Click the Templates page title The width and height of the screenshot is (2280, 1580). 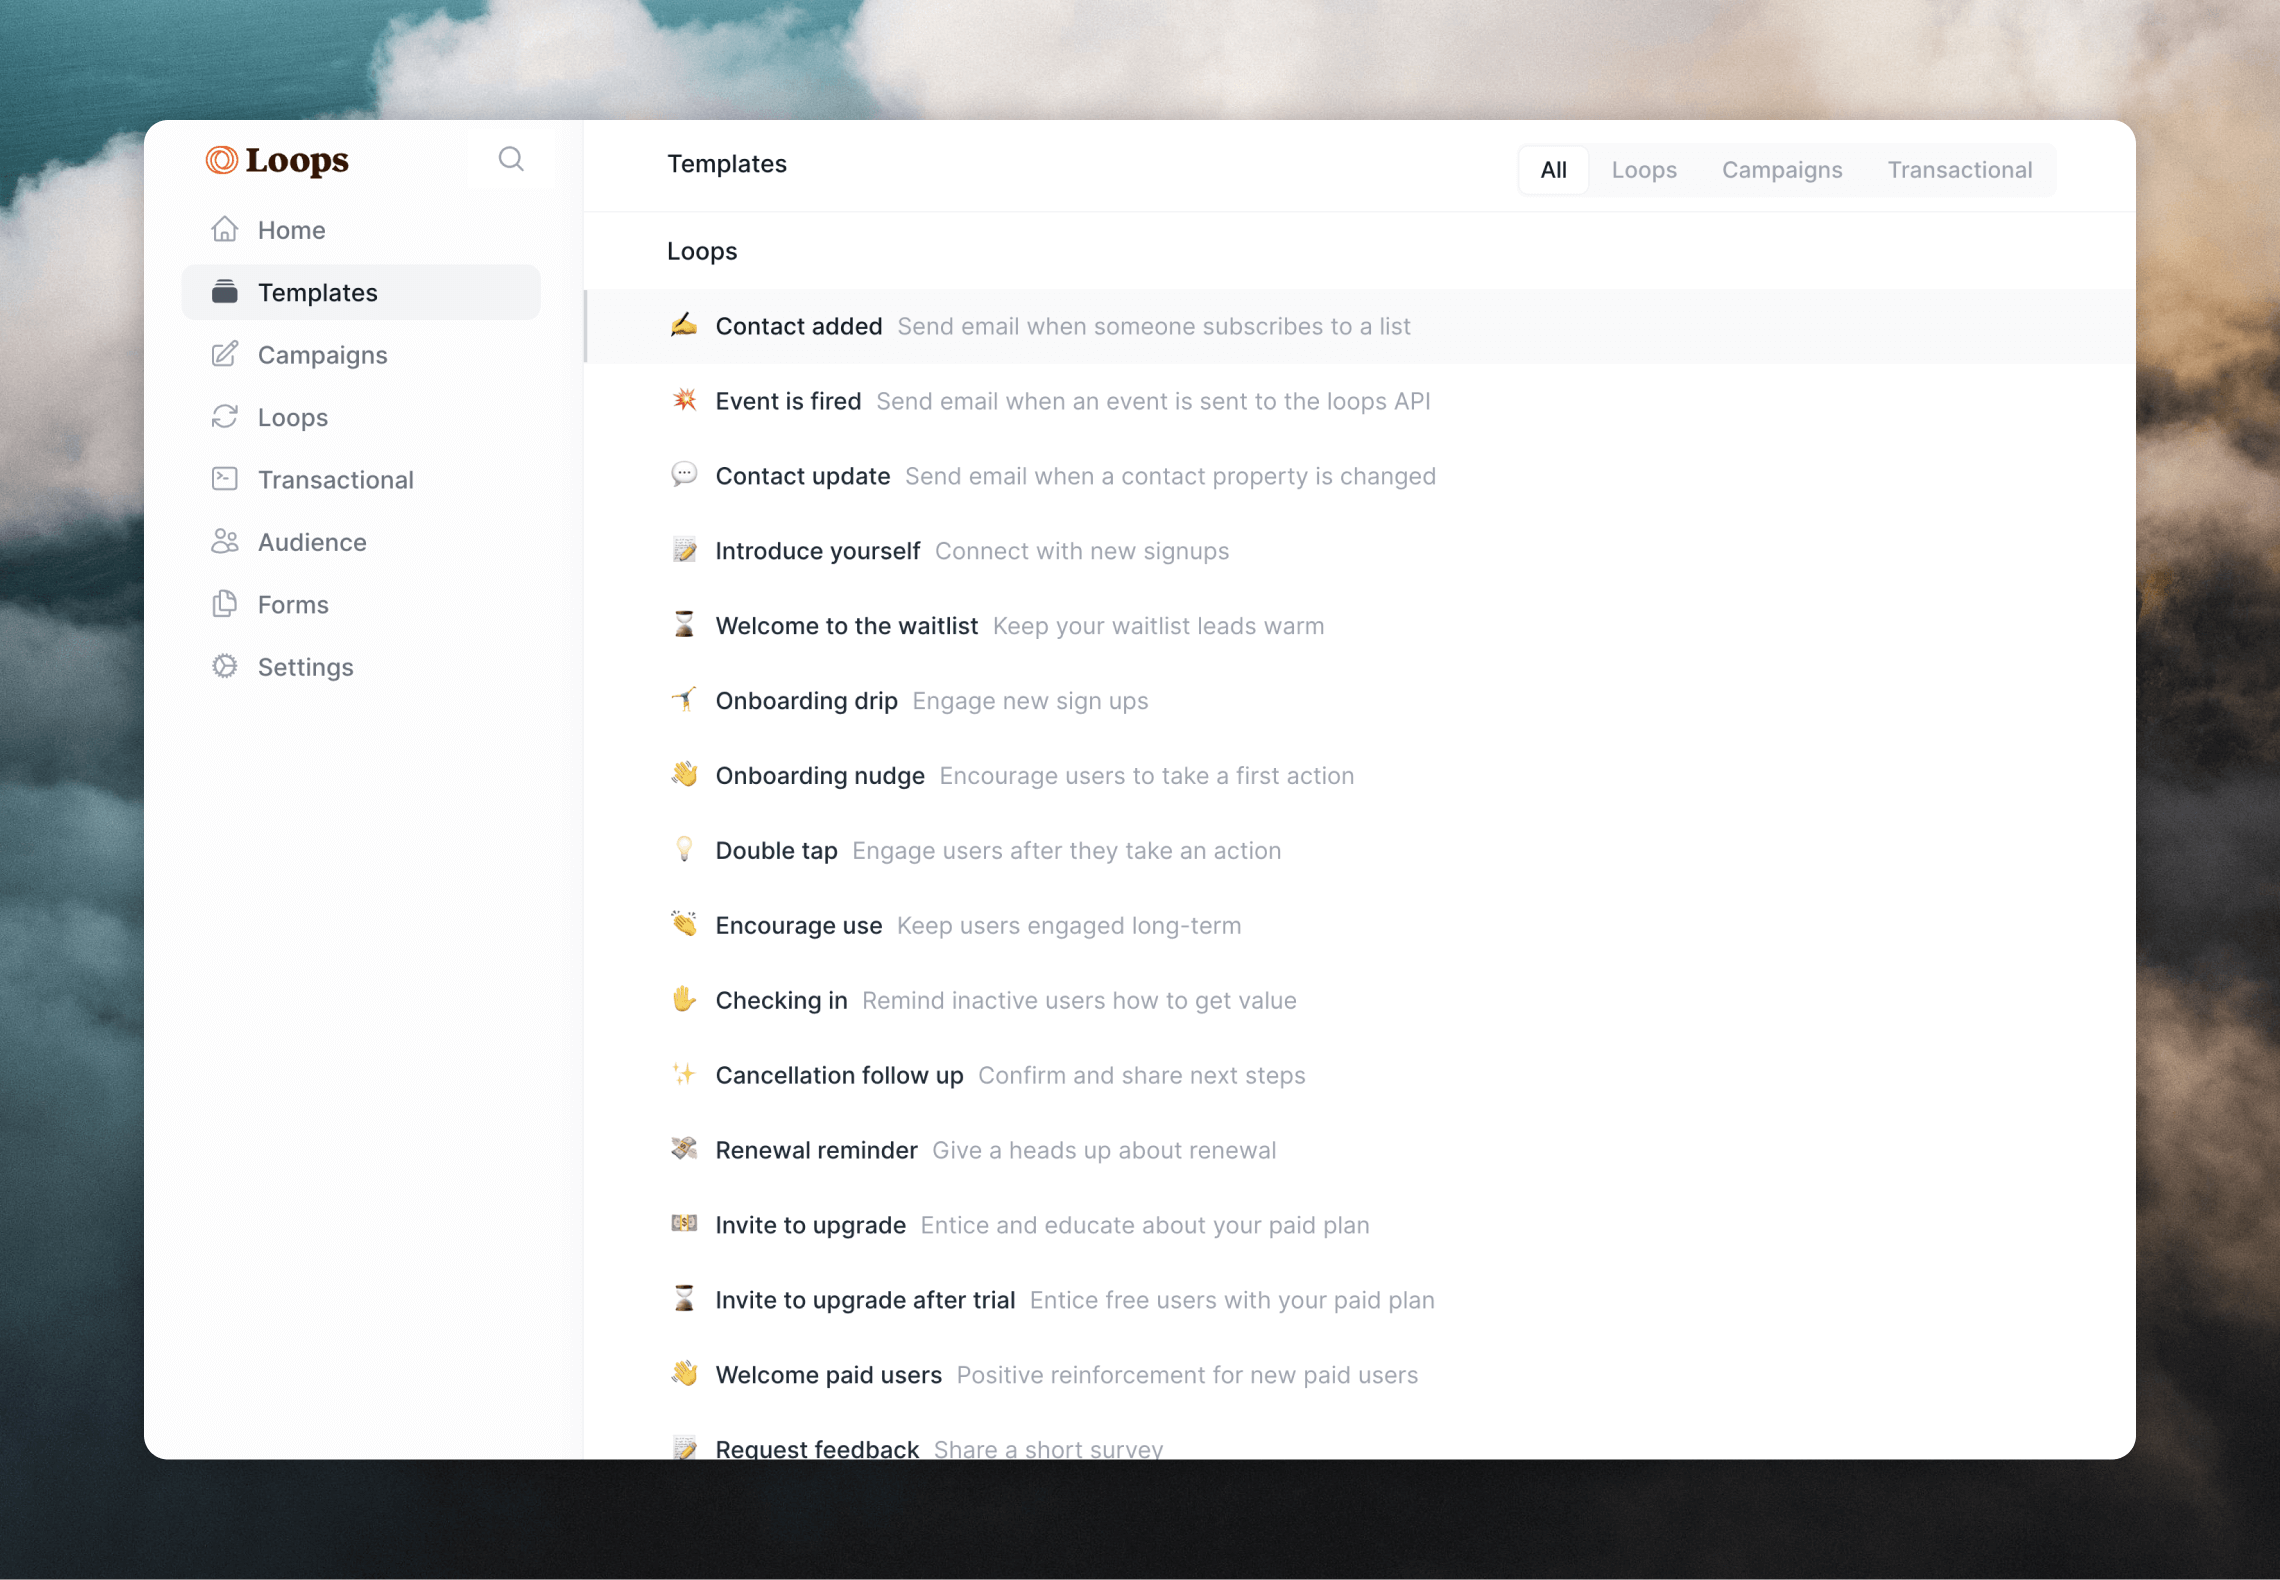727,164
